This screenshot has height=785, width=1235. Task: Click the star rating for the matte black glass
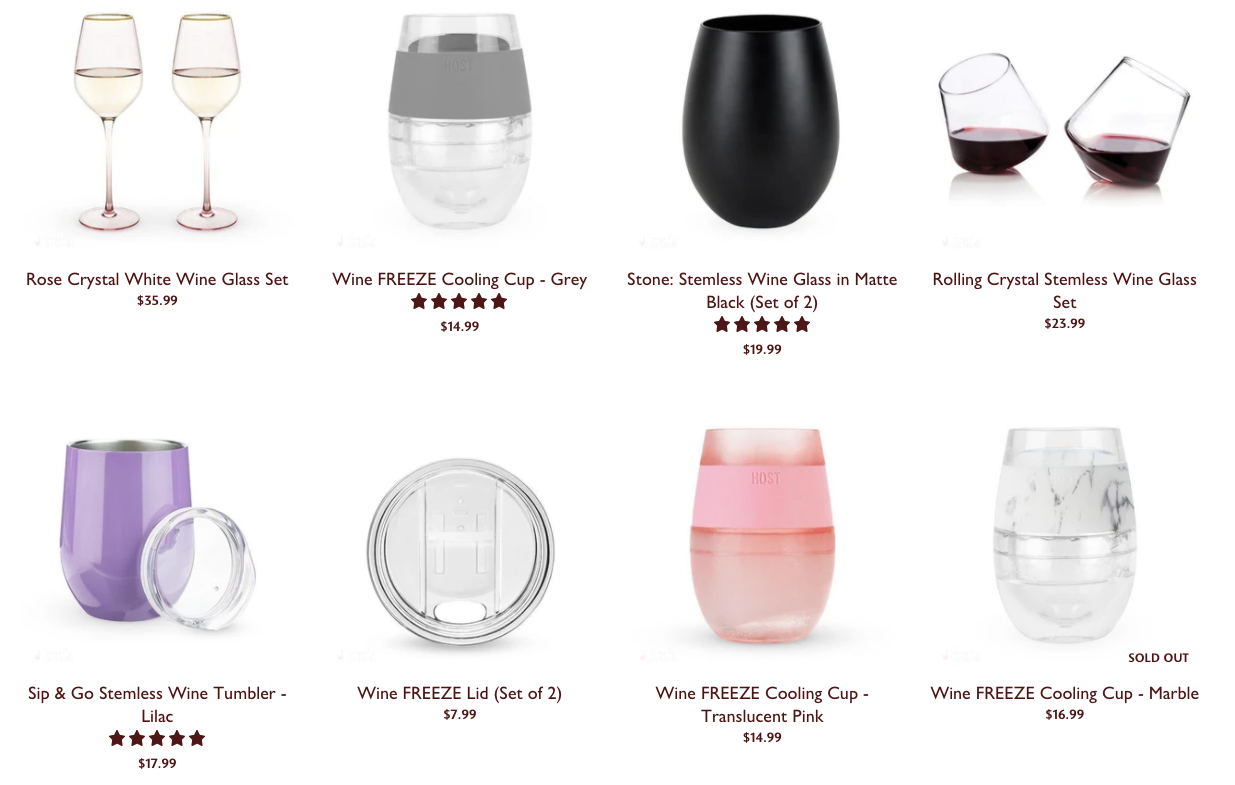(x=762, y=325)
